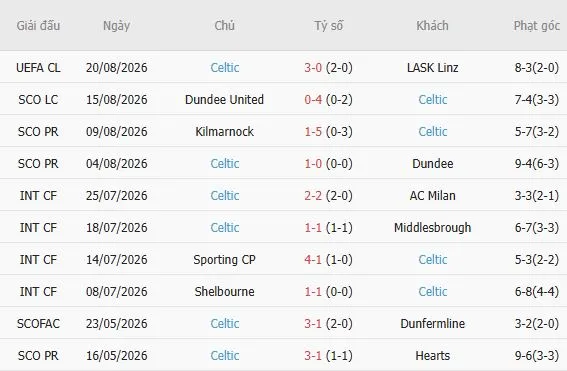Select the 2-2 score against AC Milan

coord(313,196)
